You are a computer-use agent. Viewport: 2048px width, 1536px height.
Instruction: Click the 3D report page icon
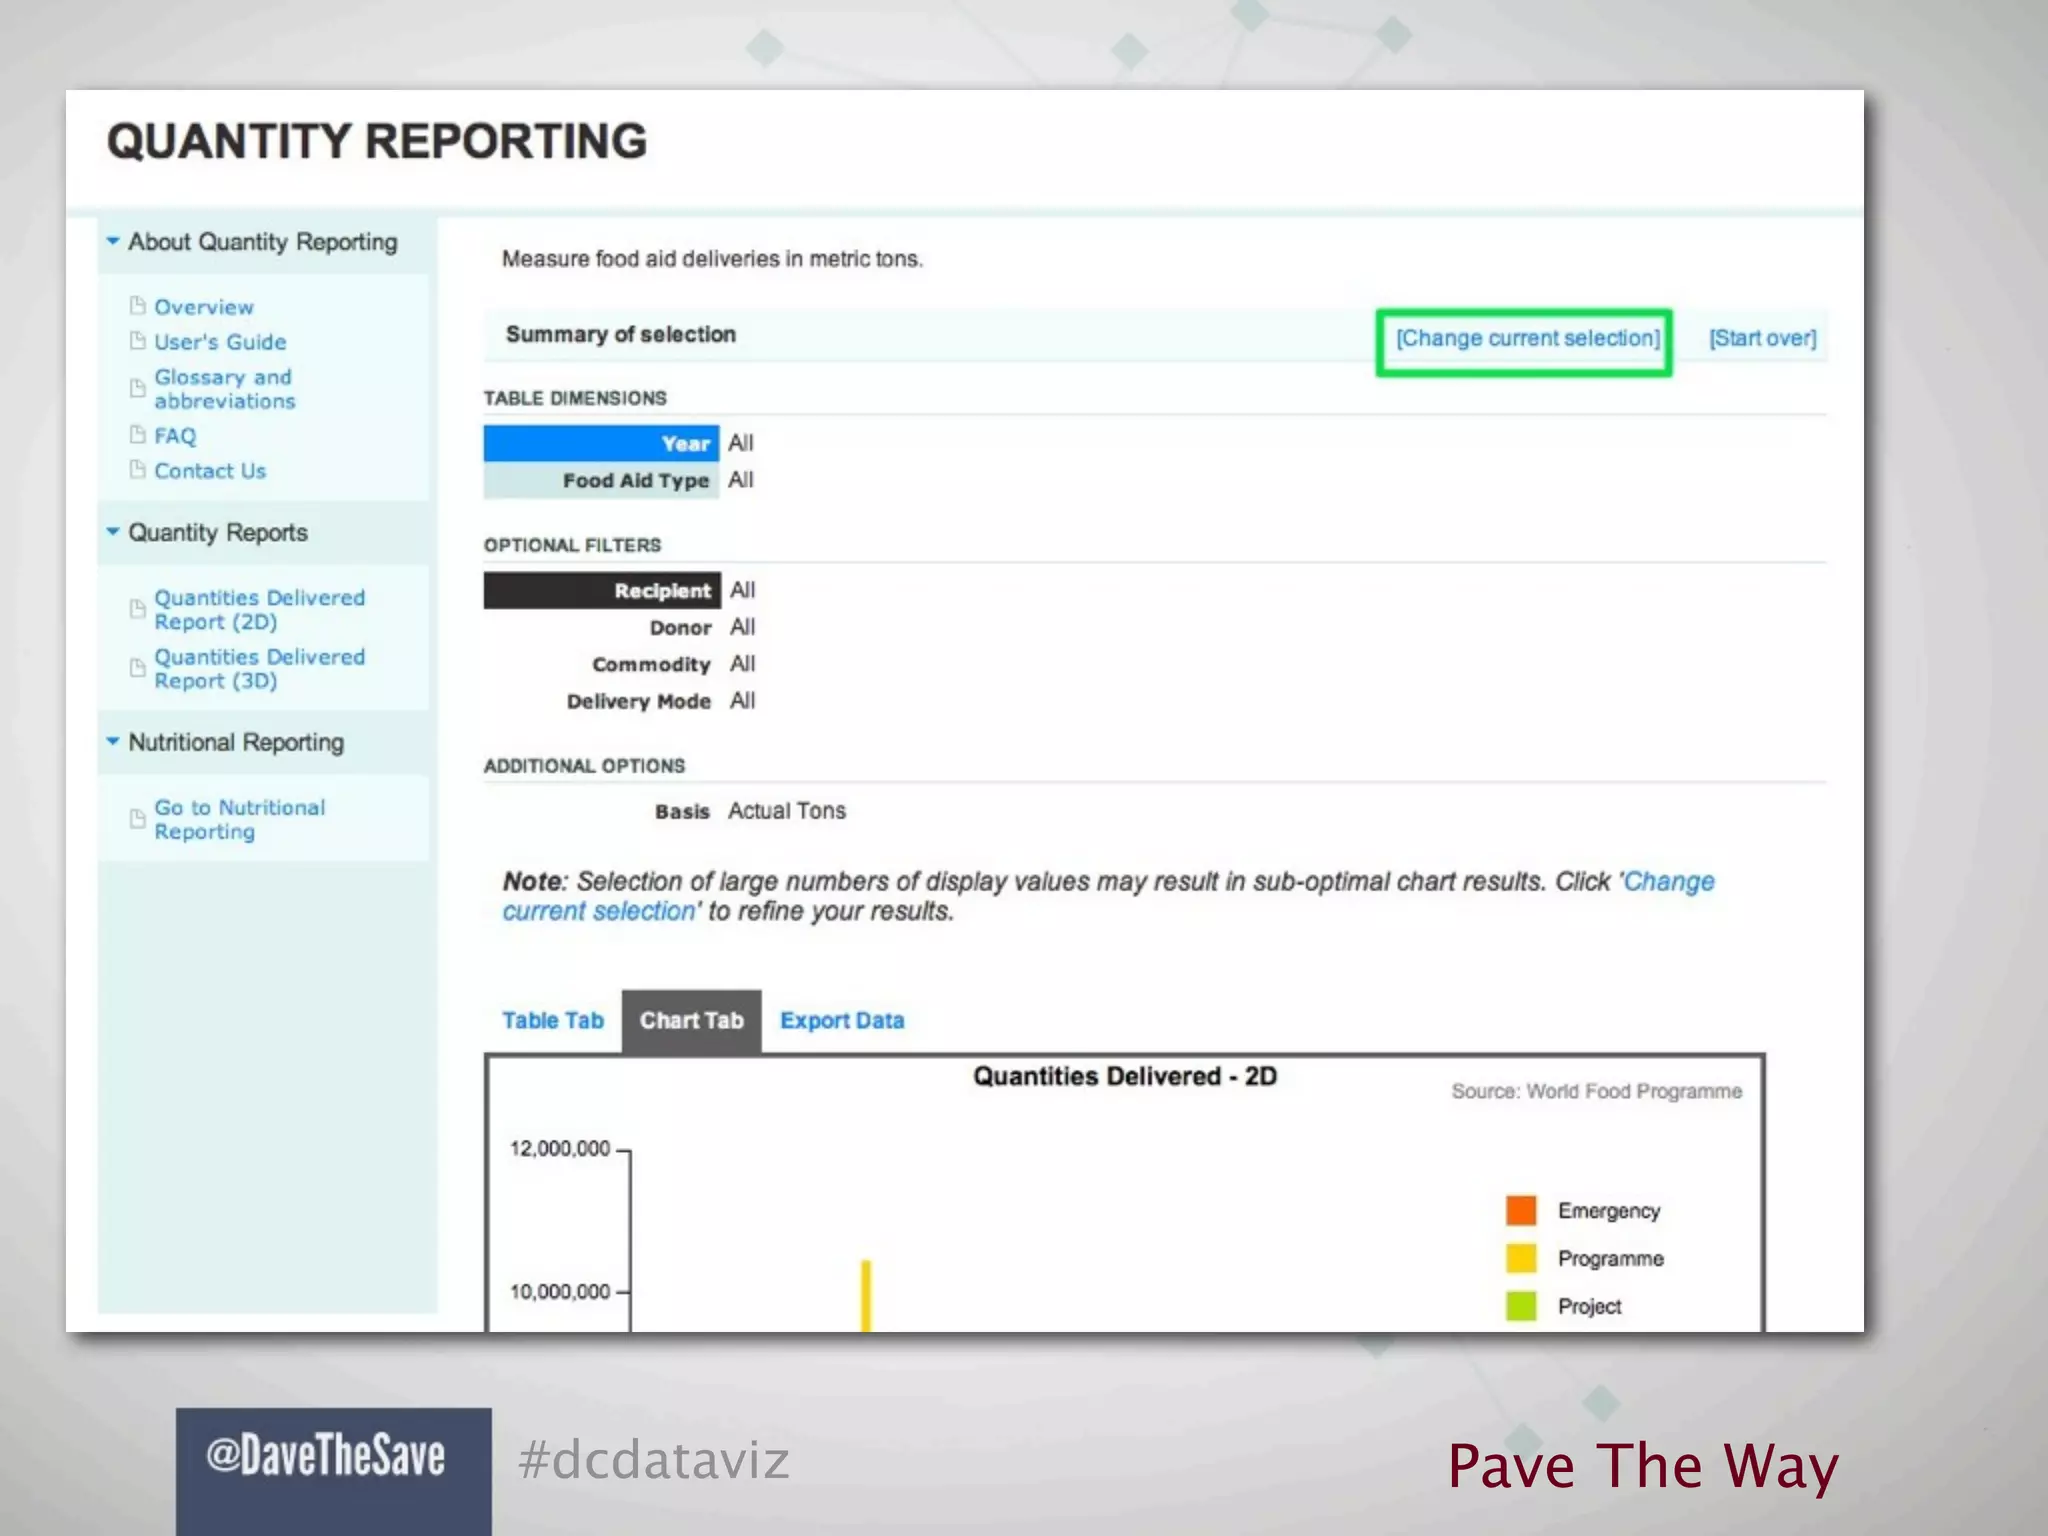[138, 667]
